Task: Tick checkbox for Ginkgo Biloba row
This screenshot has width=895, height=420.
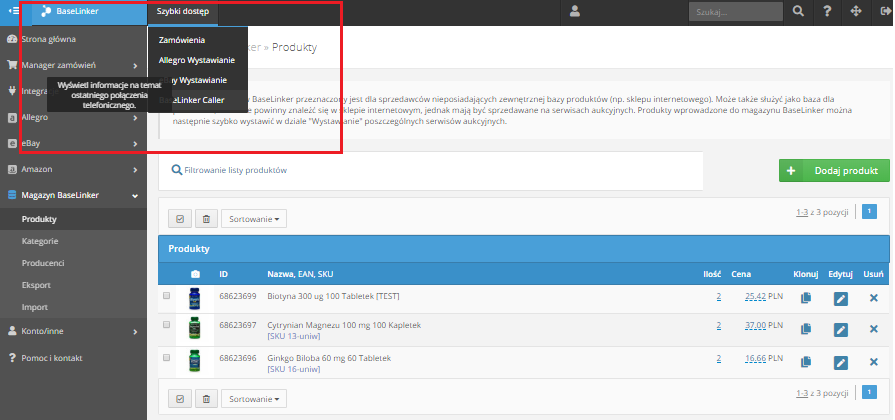Action: (x=166, y=358)
